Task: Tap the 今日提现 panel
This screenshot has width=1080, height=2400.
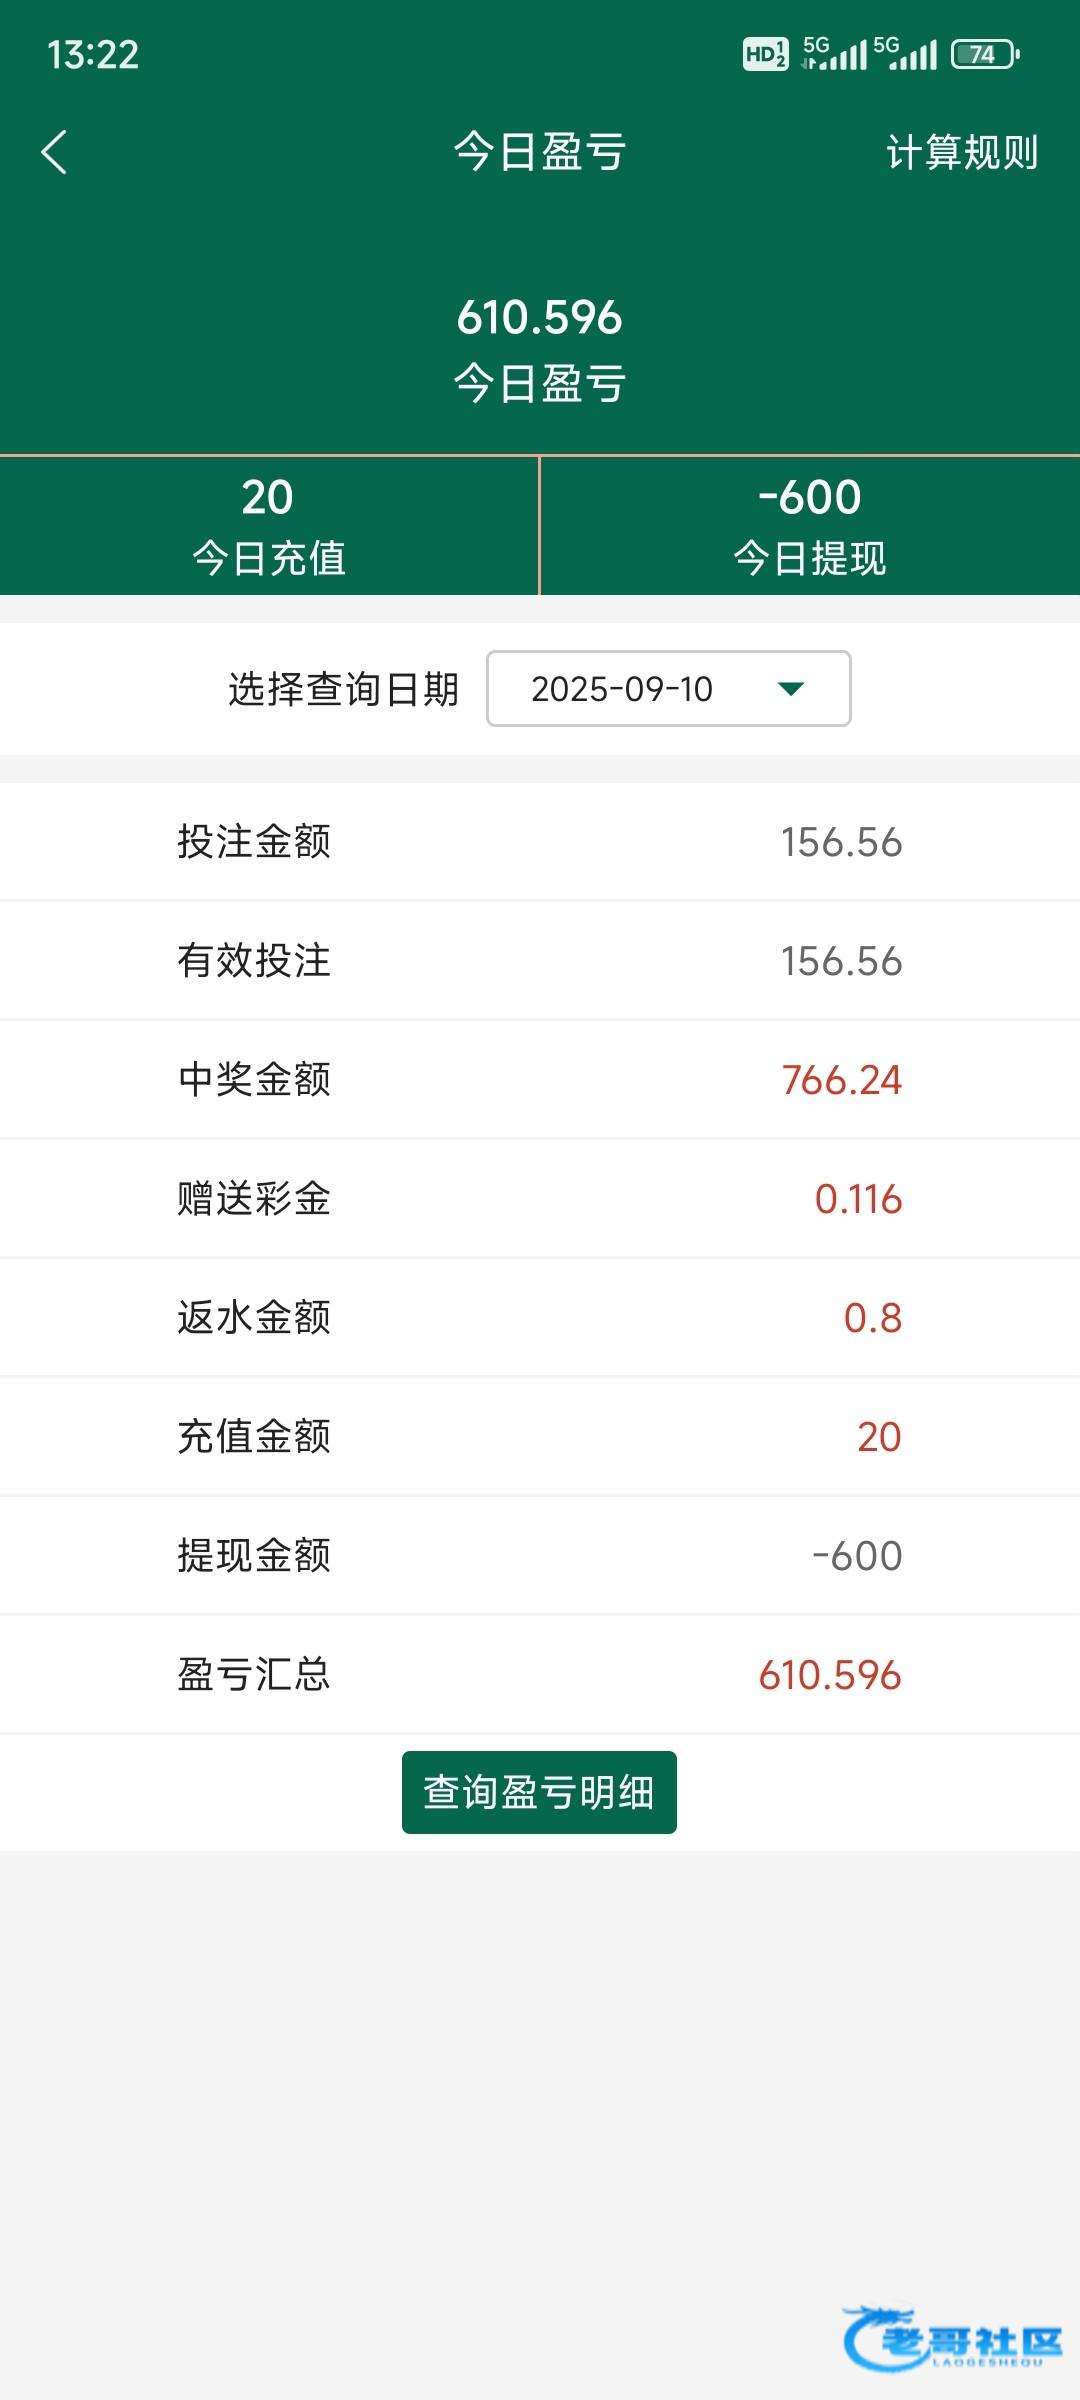Action: point(810,526)
